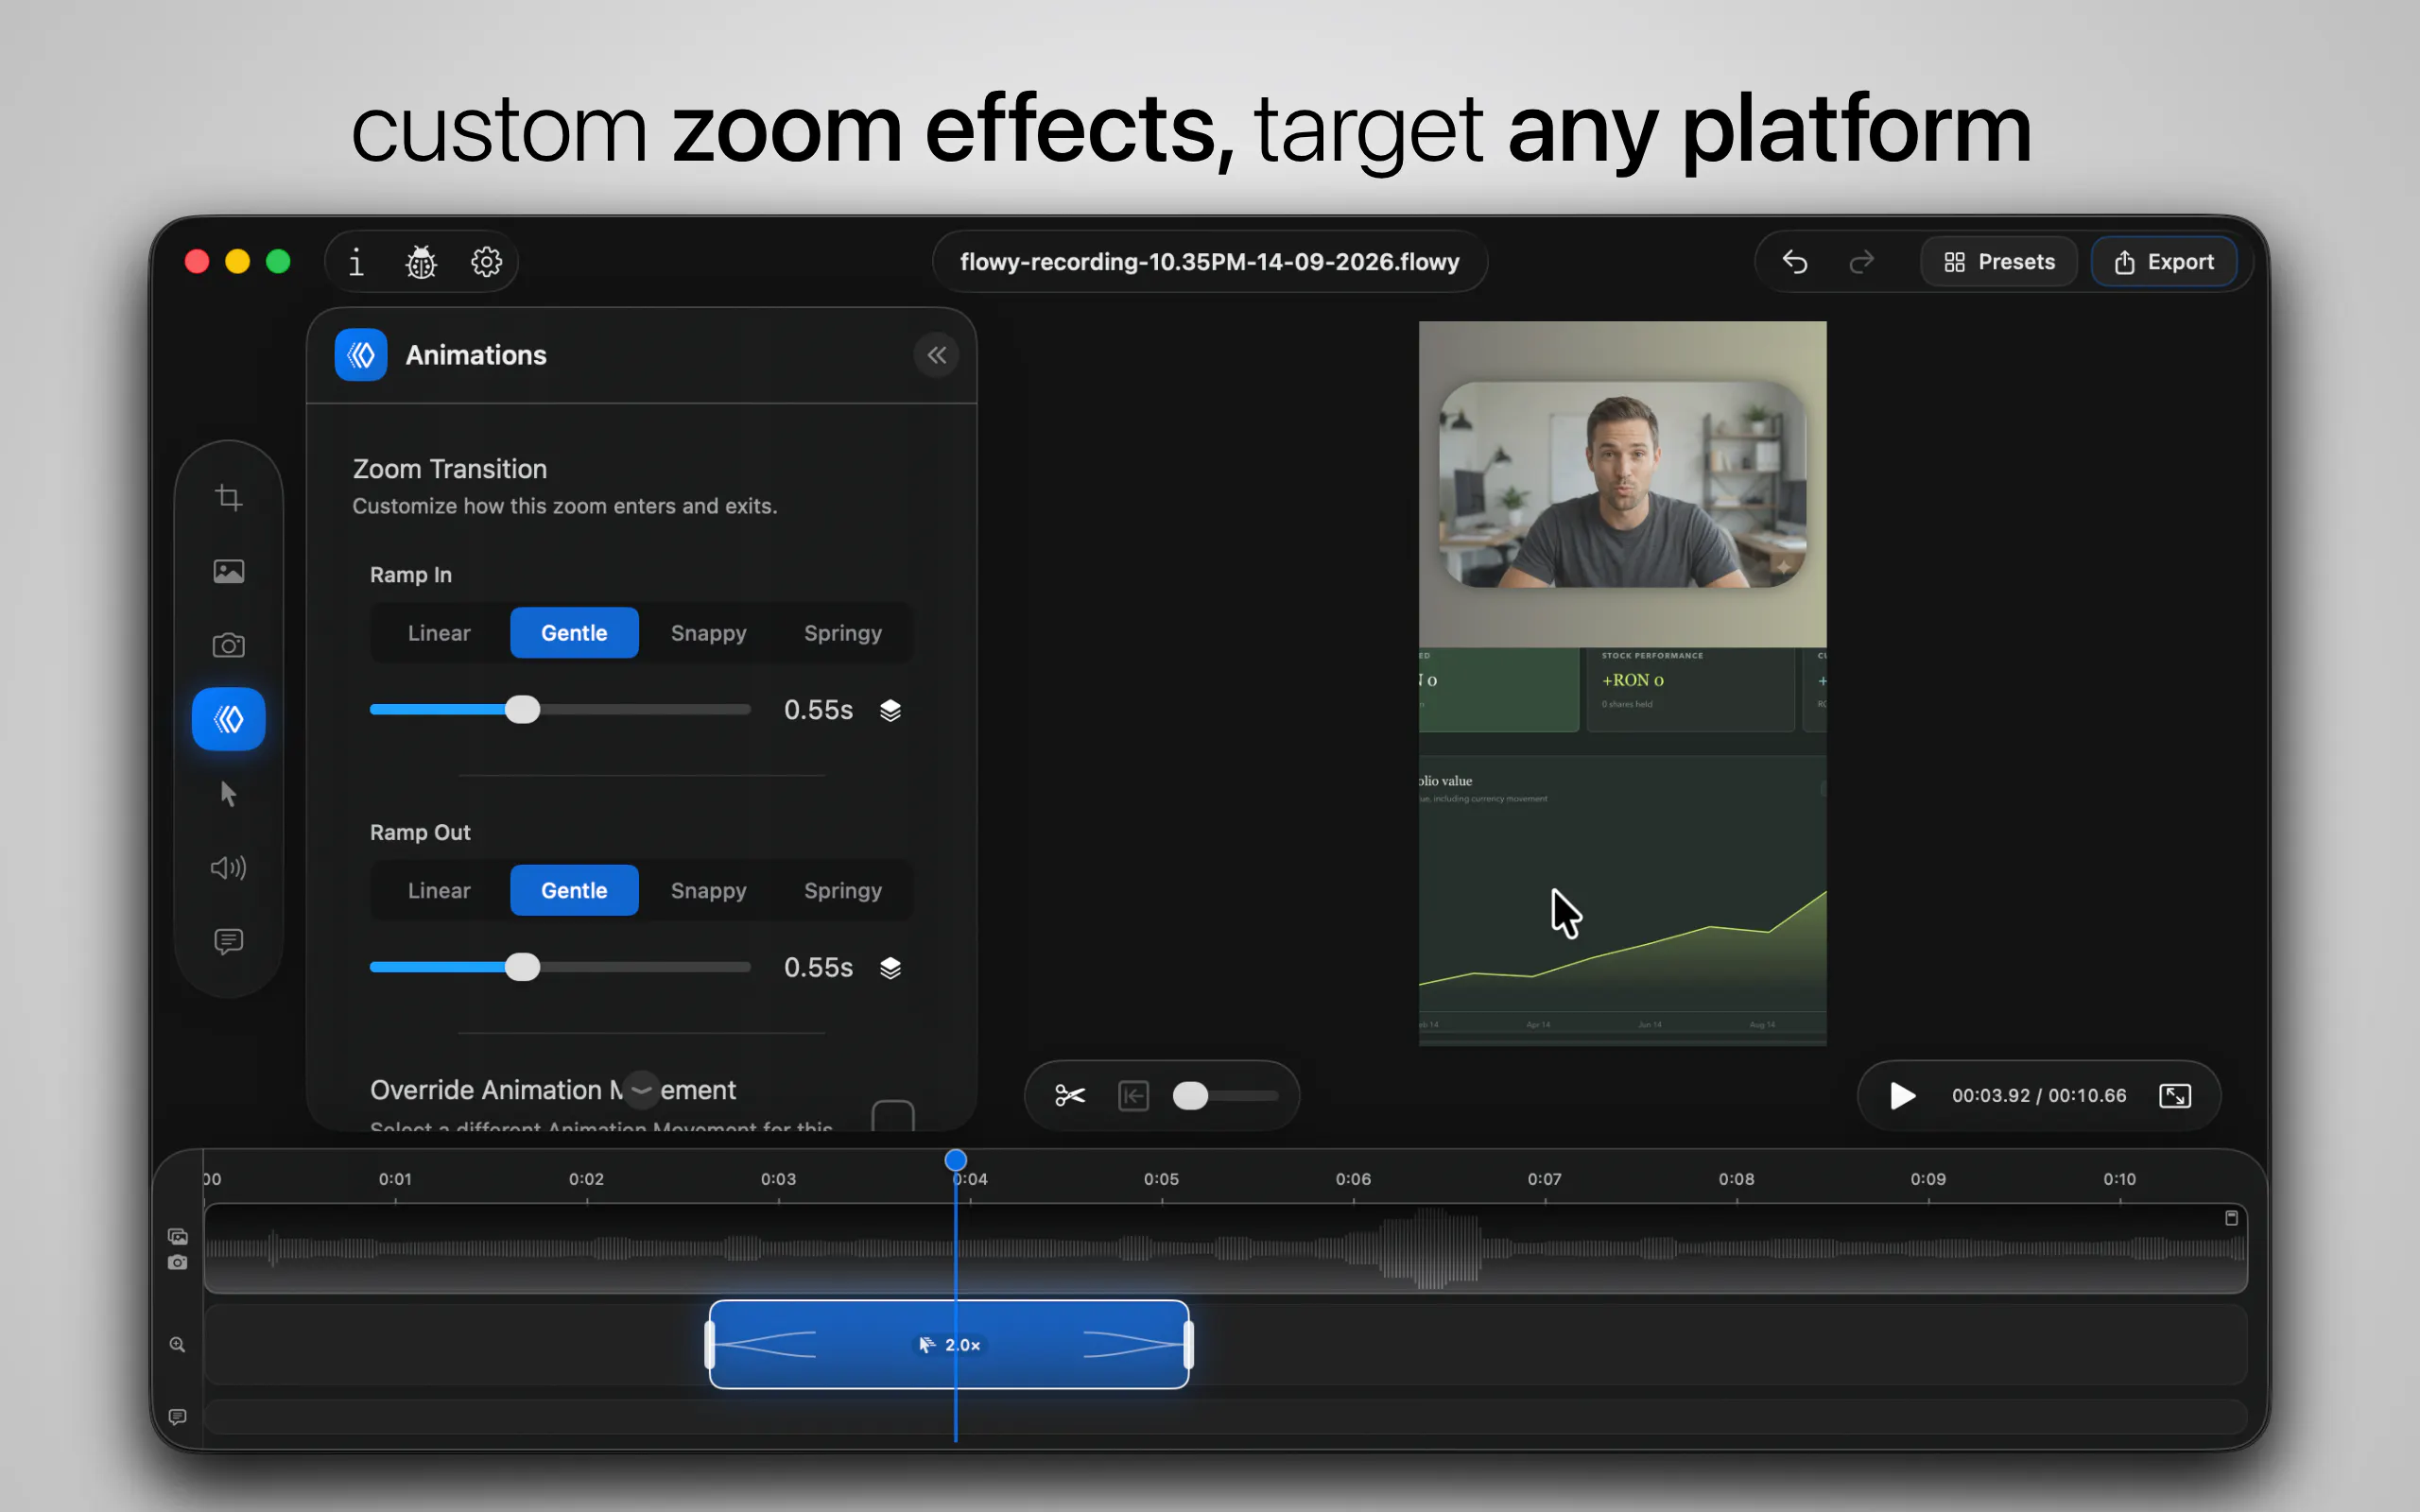Click the 0.55s Ramp Out value

point(818,967)
